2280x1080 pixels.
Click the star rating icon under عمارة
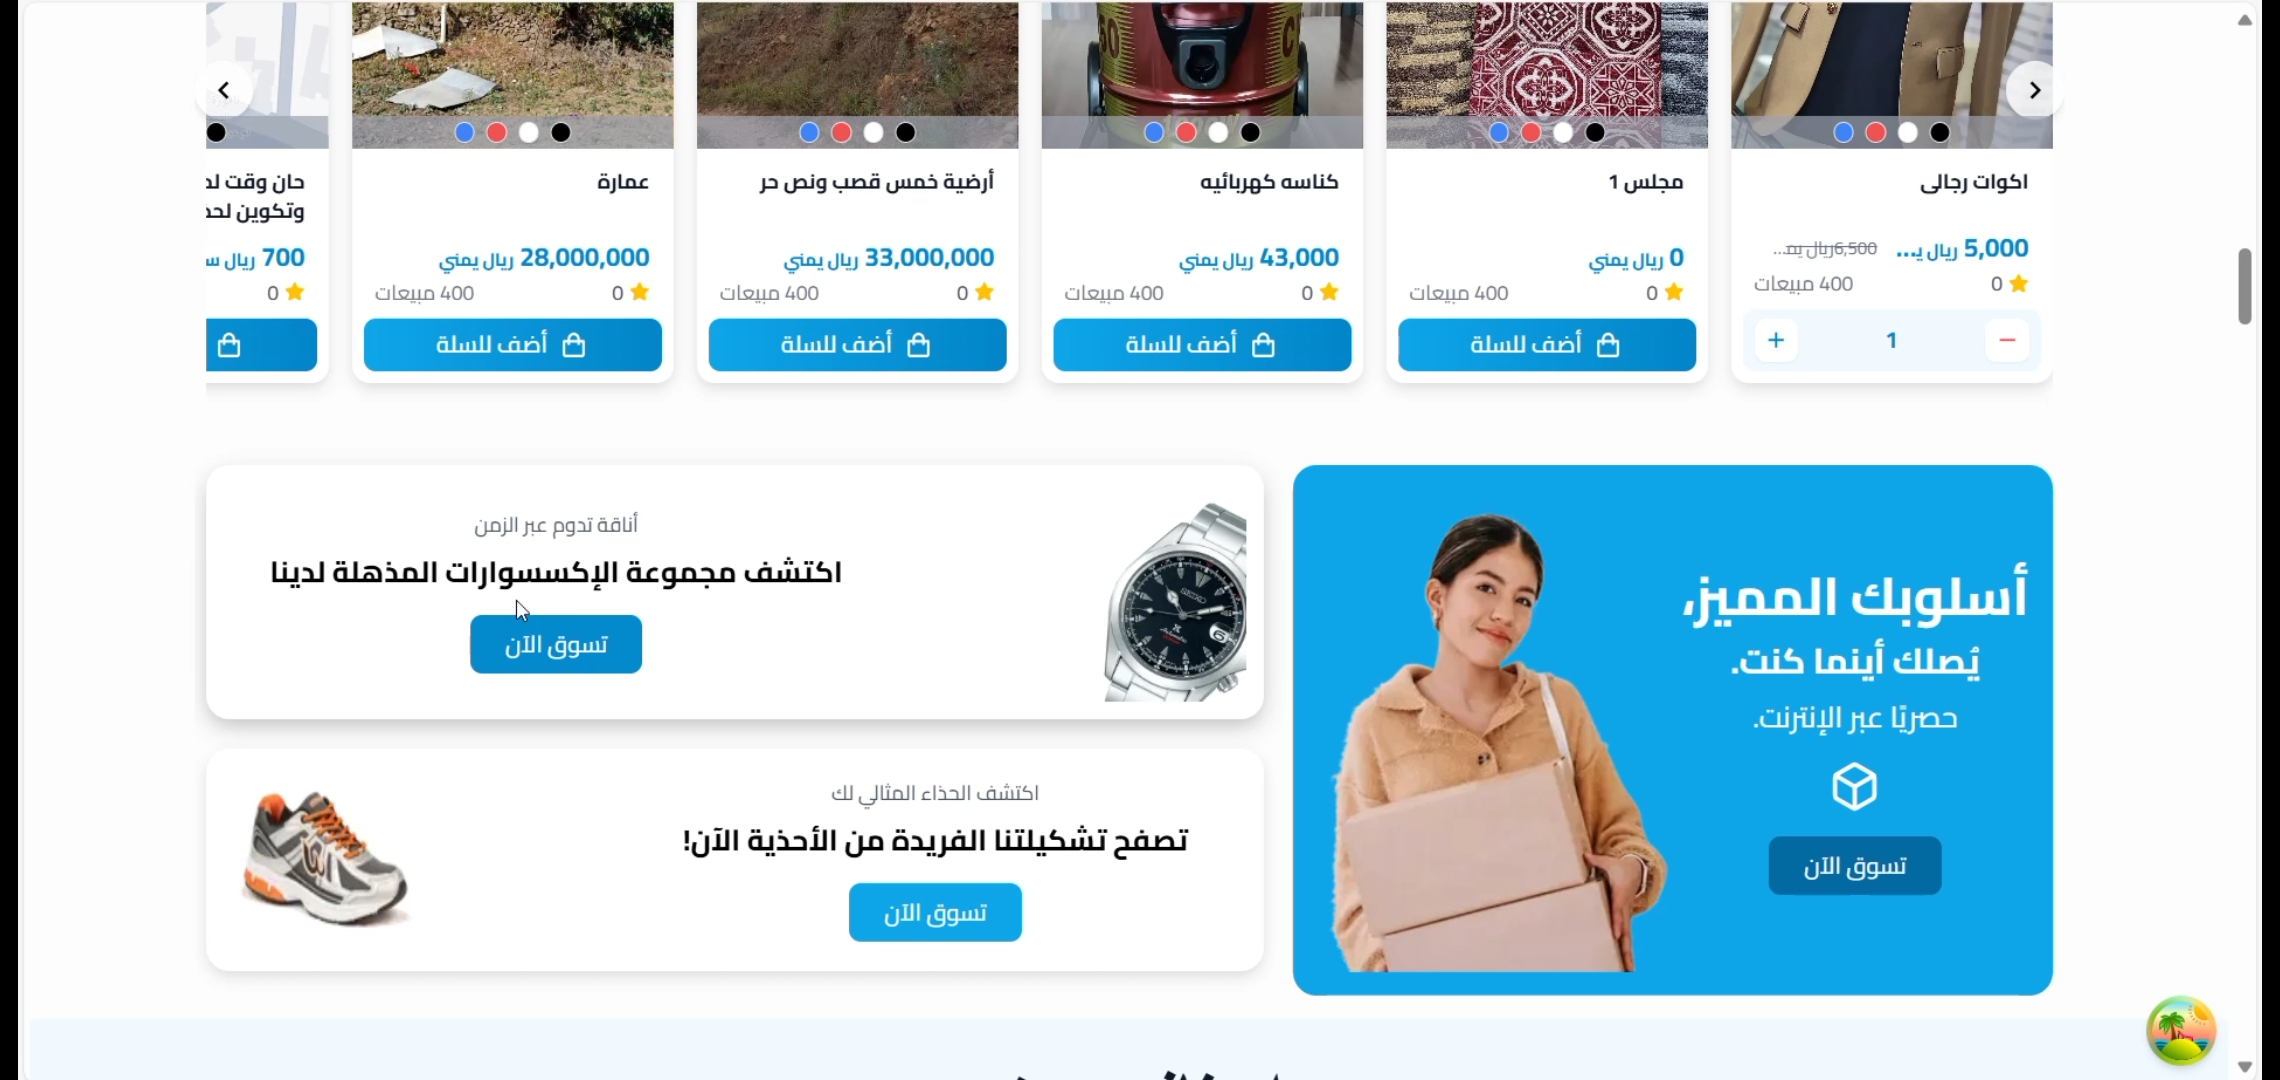point(640,292)
